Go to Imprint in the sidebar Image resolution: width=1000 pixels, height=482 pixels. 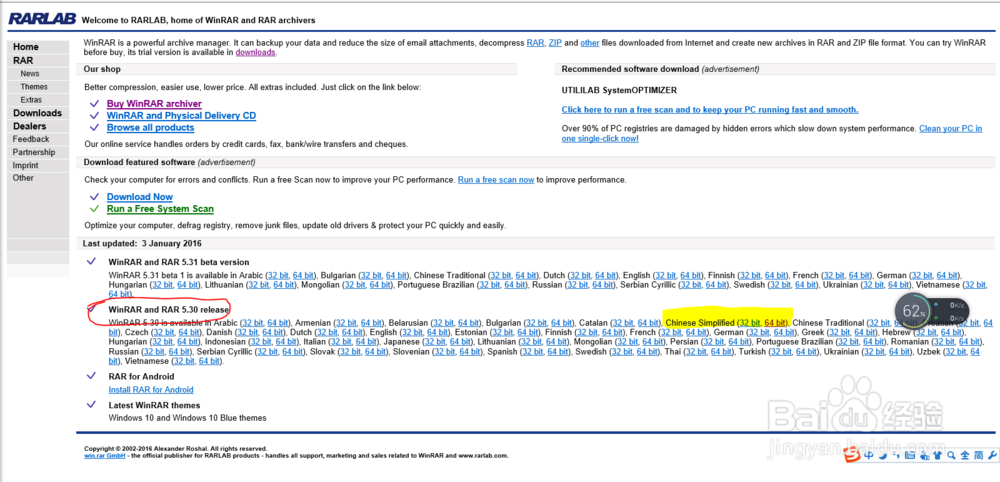click(26, 165)
